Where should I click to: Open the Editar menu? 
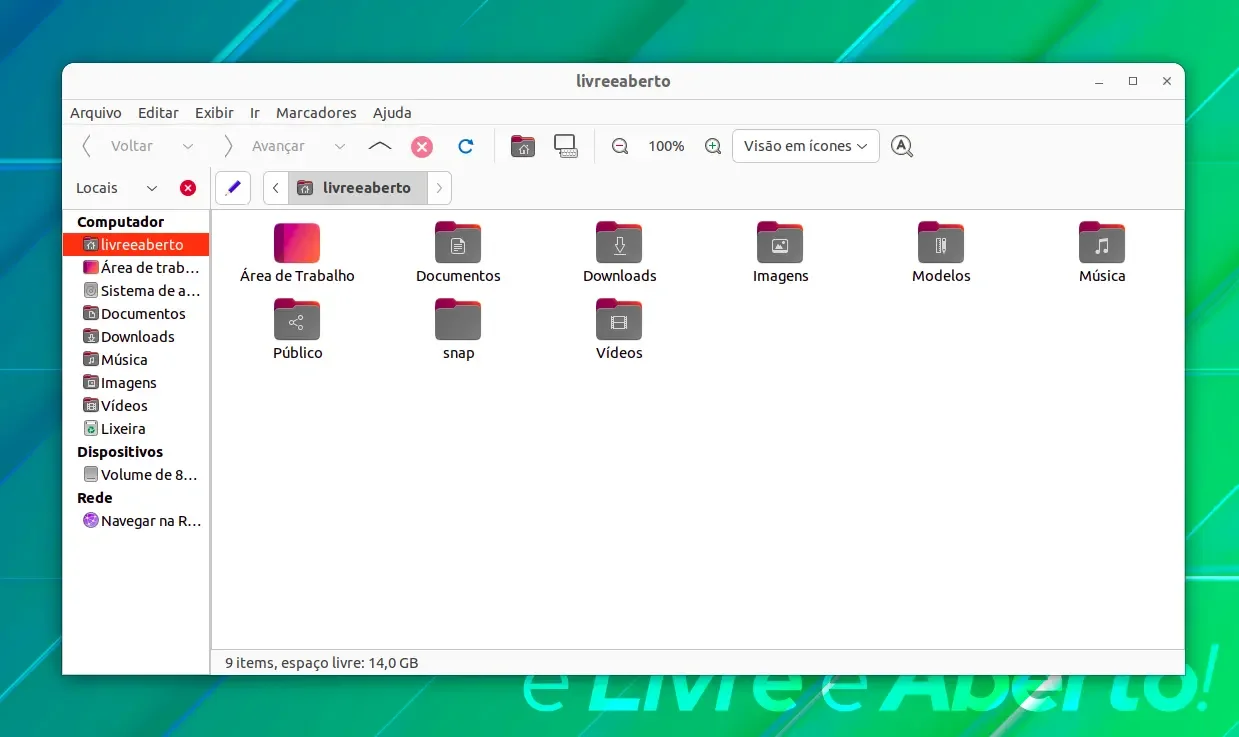158,113
